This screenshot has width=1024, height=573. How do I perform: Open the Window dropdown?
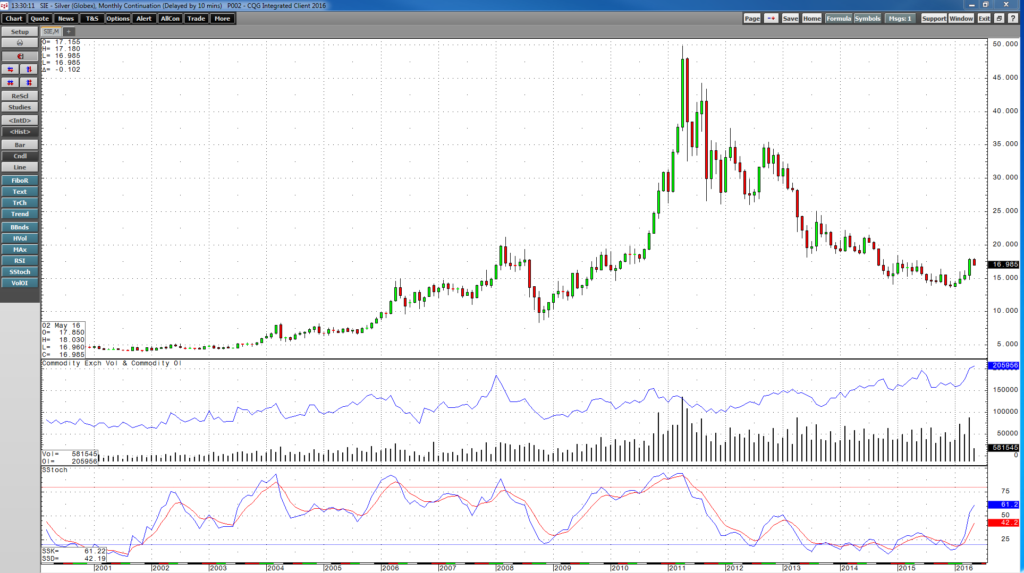961,18
